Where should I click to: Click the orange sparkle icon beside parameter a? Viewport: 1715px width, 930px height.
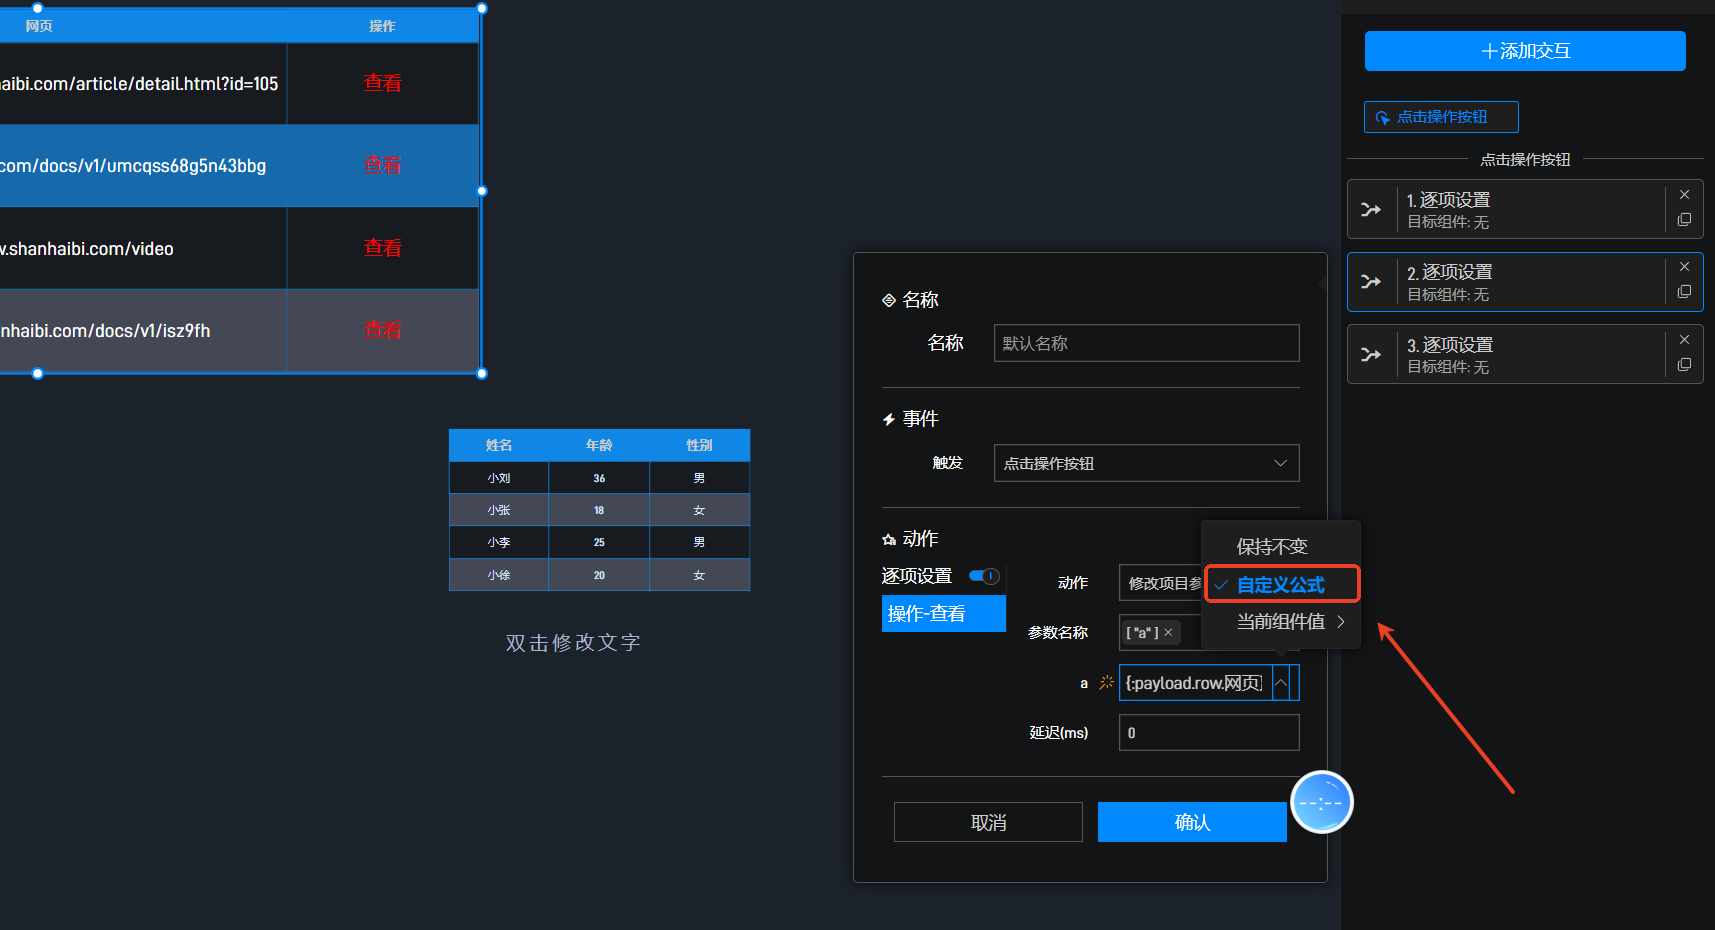point(1106,683)
